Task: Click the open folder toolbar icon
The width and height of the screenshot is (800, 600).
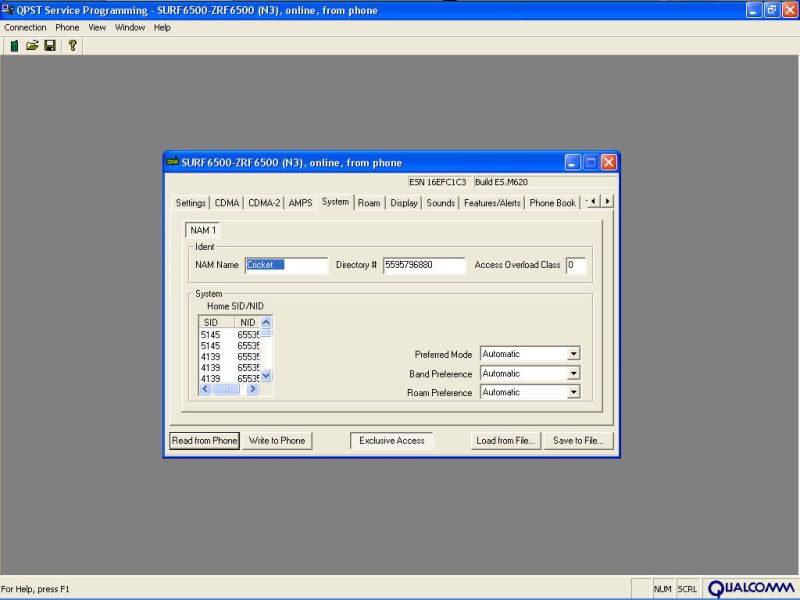Action: [x=32, y=46]
